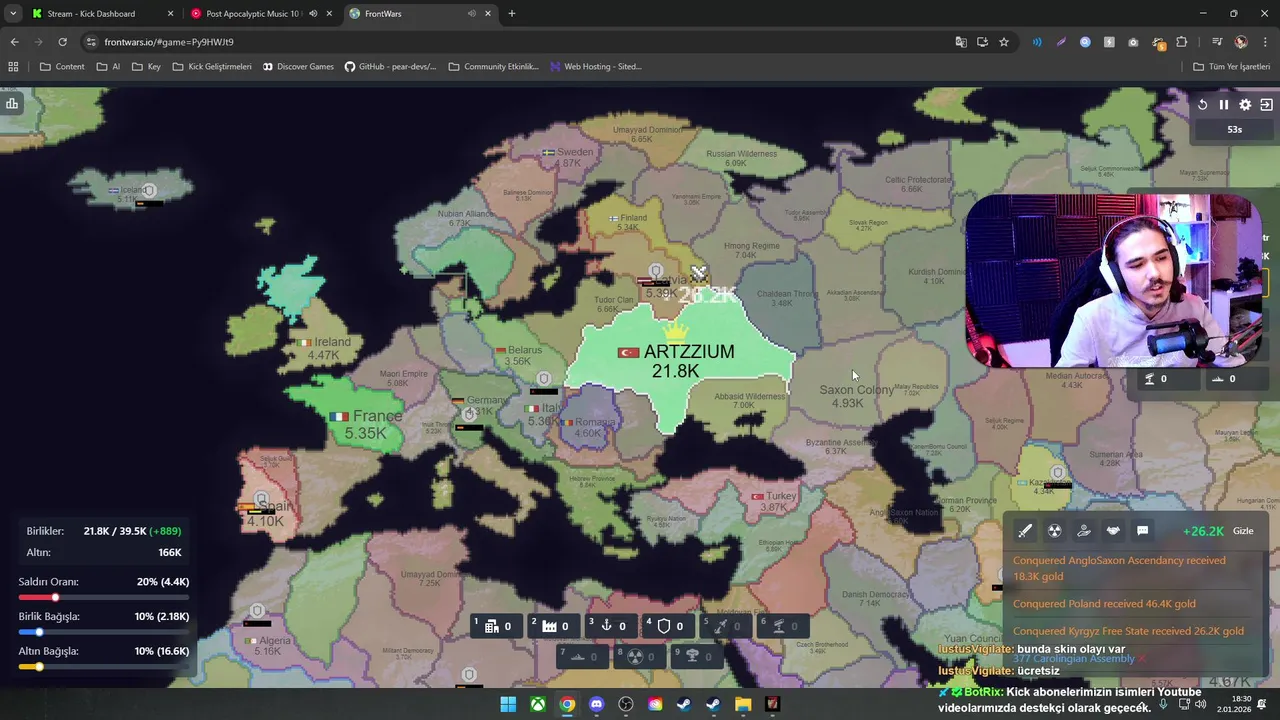This screenshot has height=720, width=1280.
Task: Pause the game
Action: pos(1224,105)
